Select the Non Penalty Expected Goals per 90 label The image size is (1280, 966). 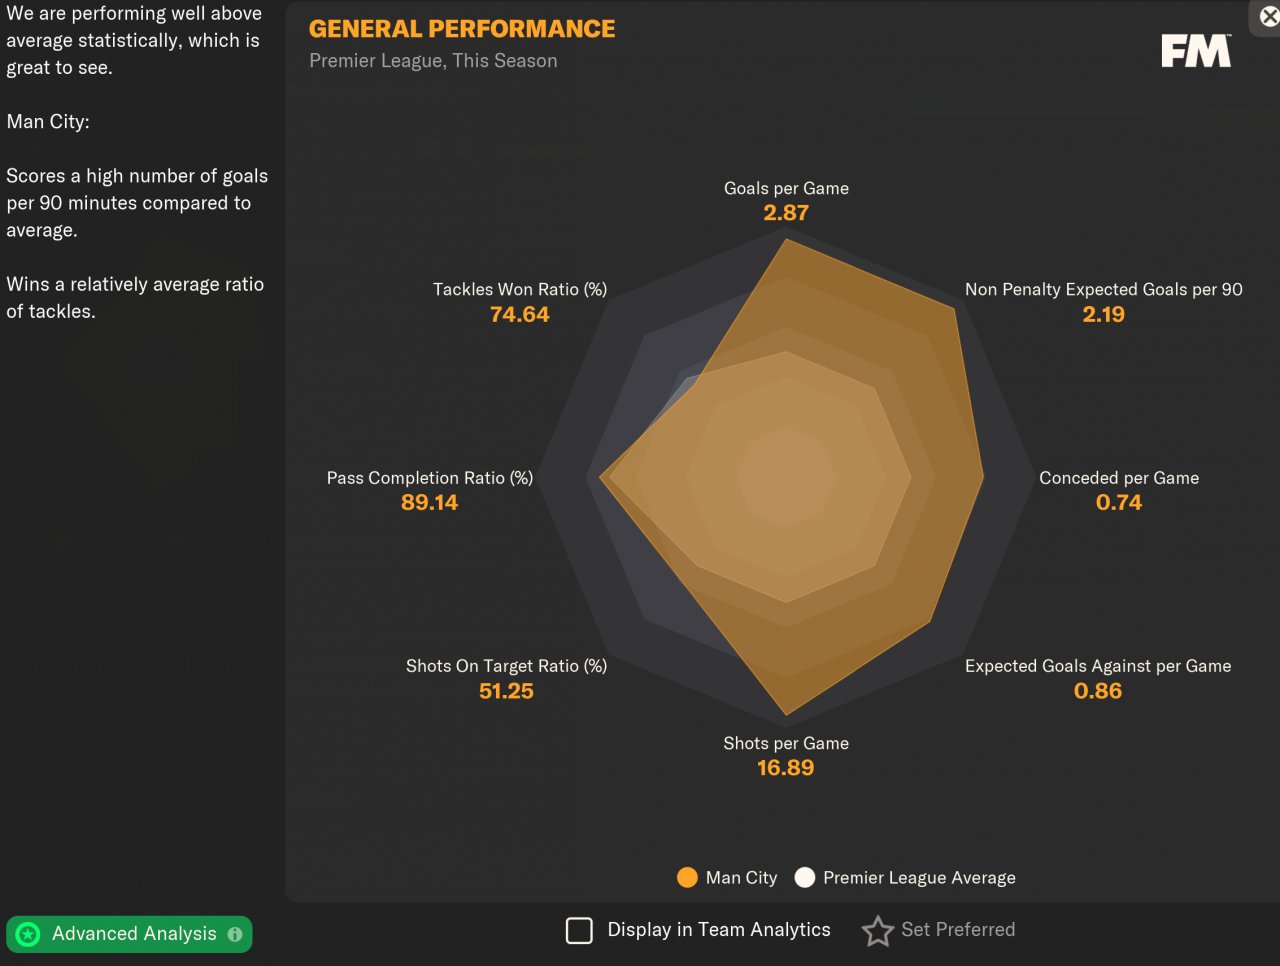[x=1103, y=289]
